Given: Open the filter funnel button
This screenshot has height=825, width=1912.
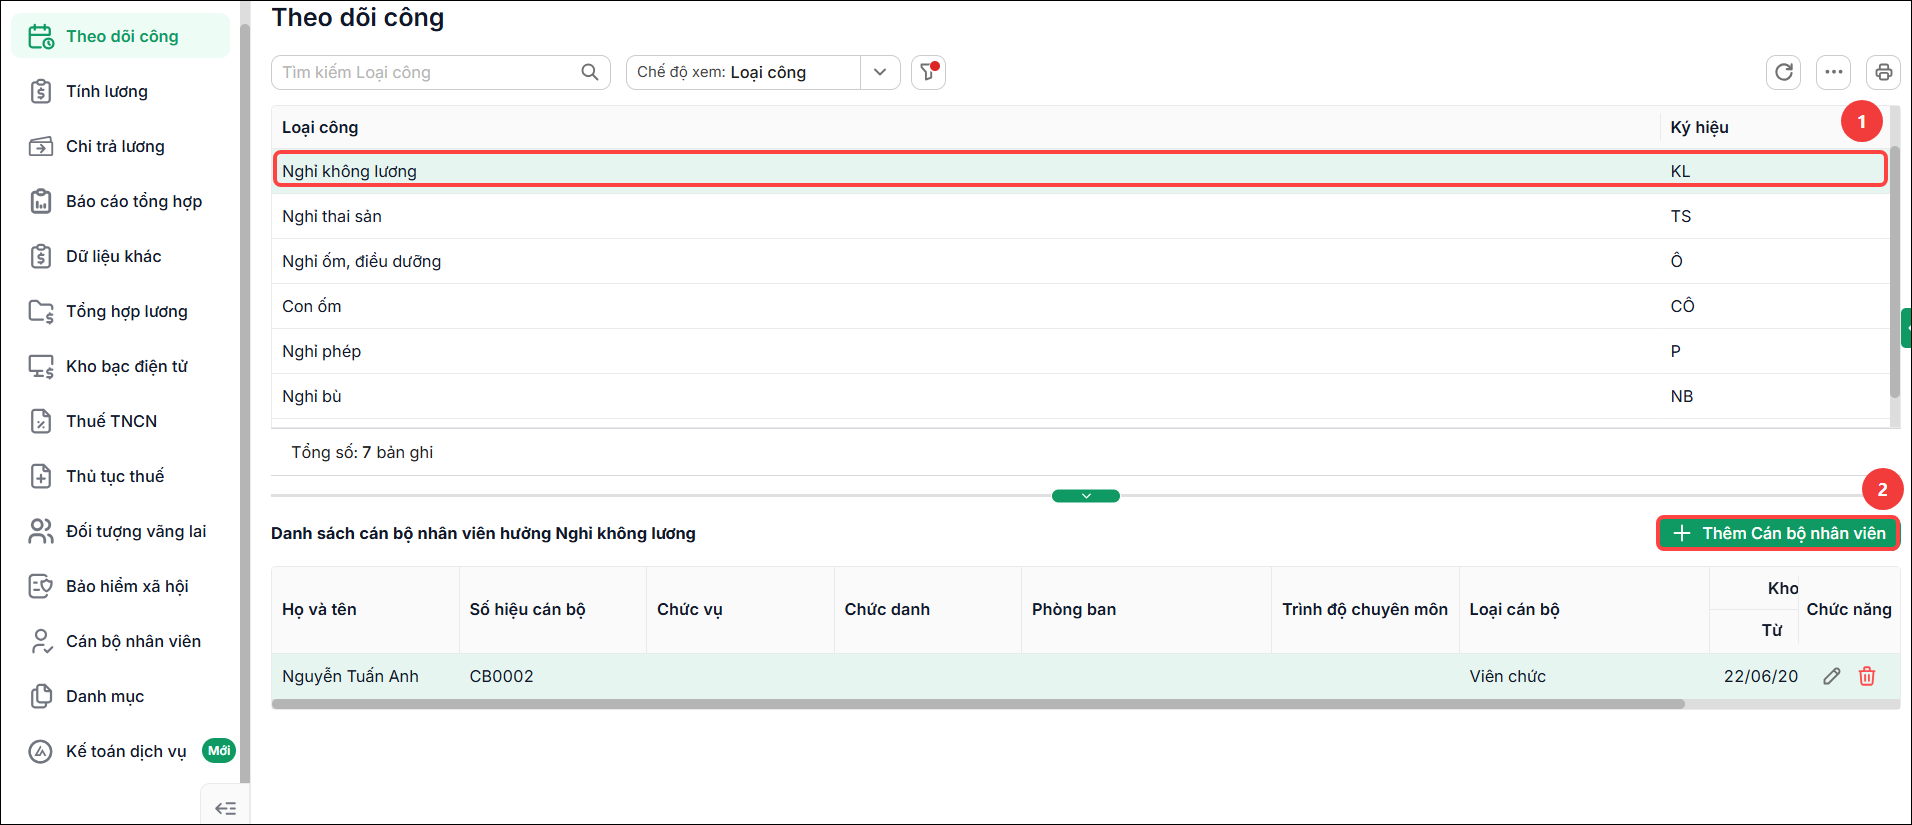Looking at the screenshot, I should pos(928,72).
